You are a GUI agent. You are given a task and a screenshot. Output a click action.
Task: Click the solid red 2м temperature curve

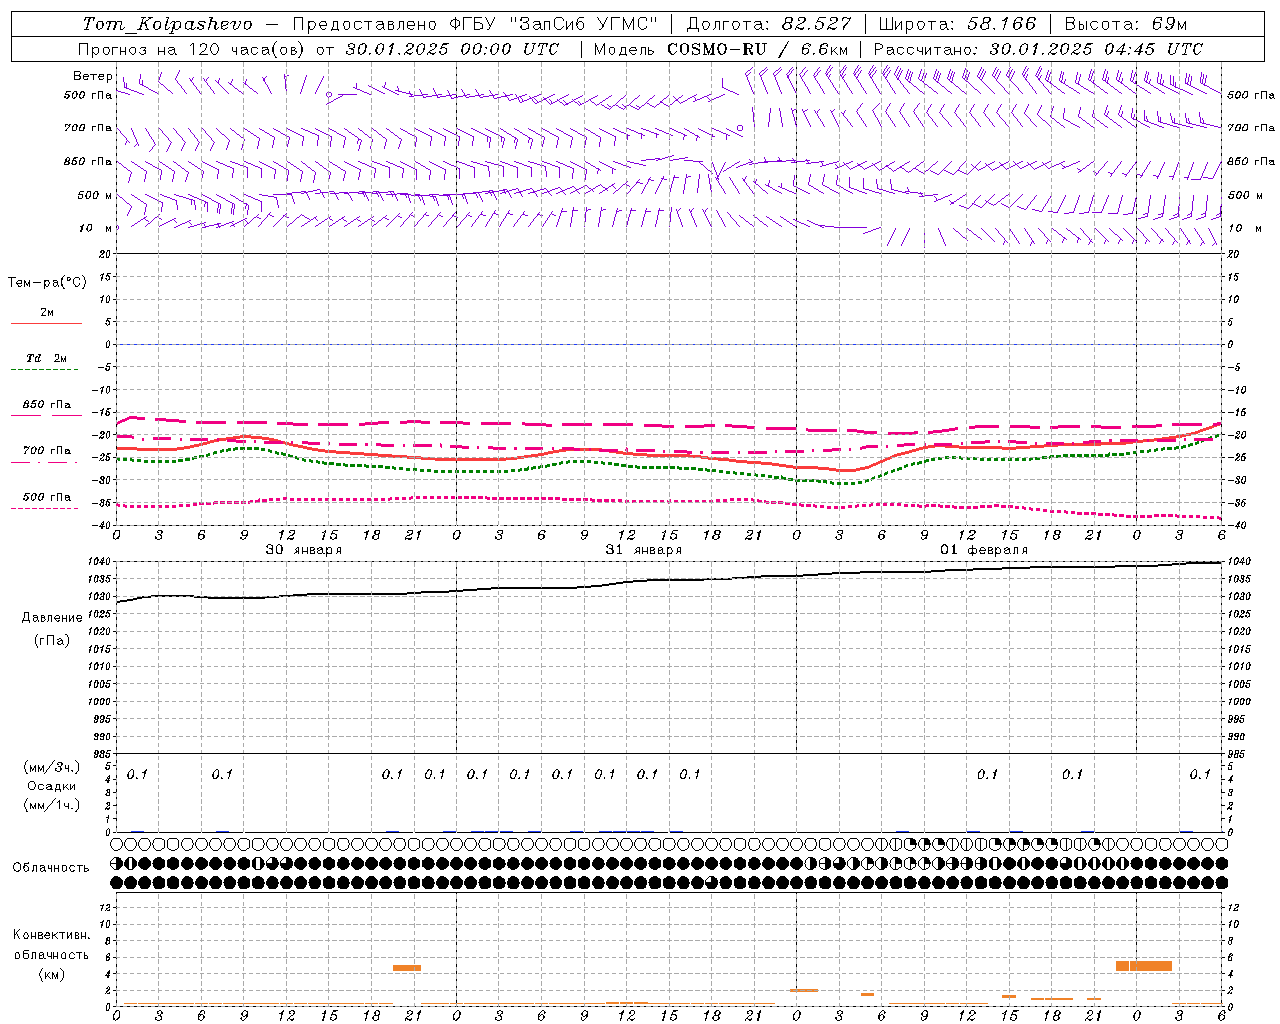[669, 456]
